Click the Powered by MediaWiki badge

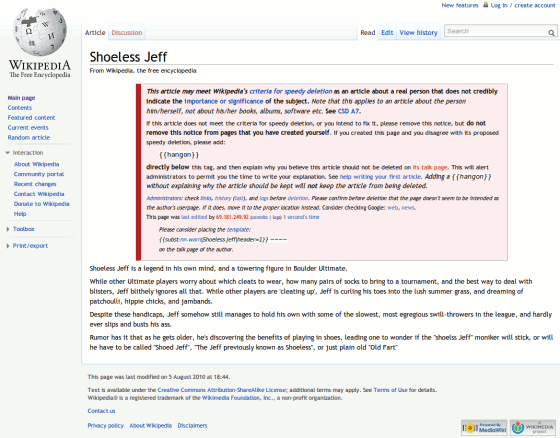pyautogui.click(x=484, y=427)
